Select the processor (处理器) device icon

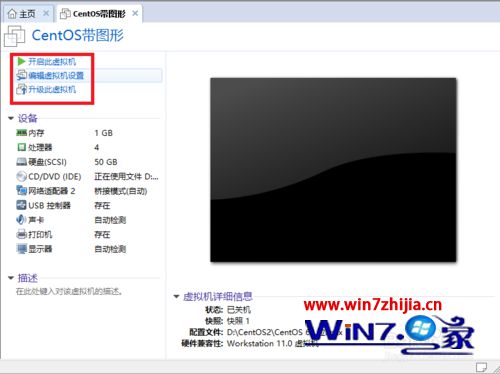coord(21,147)
